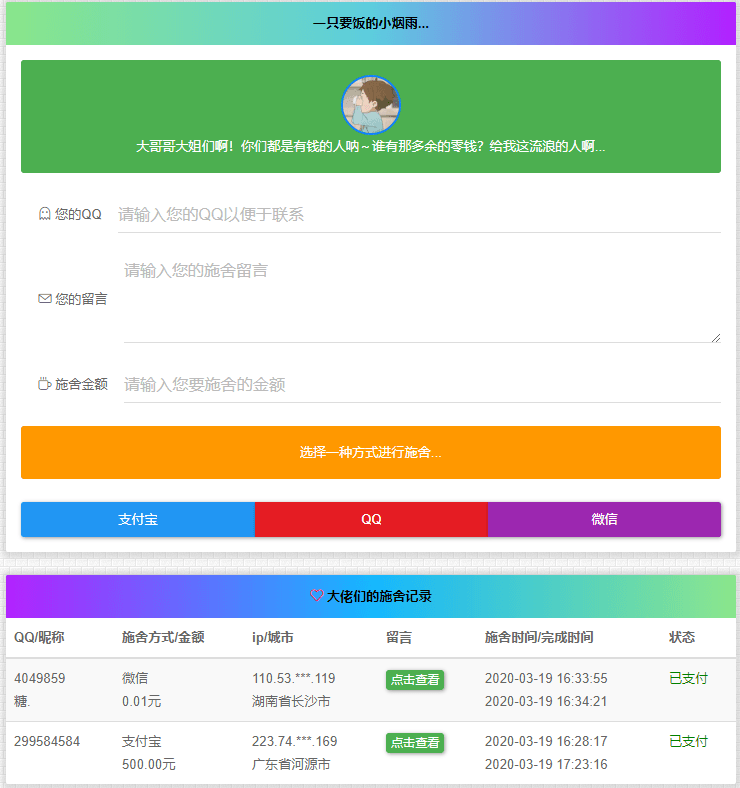Click 微信 method text in first row
This screenshot has width=740, height=788.
[x=135, y=678]
